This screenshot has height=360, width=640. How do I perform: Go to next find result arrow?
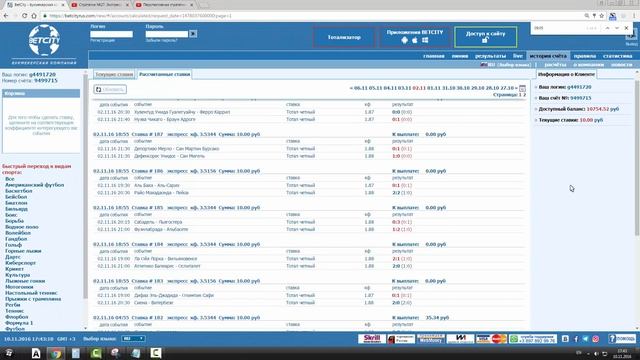617,28
